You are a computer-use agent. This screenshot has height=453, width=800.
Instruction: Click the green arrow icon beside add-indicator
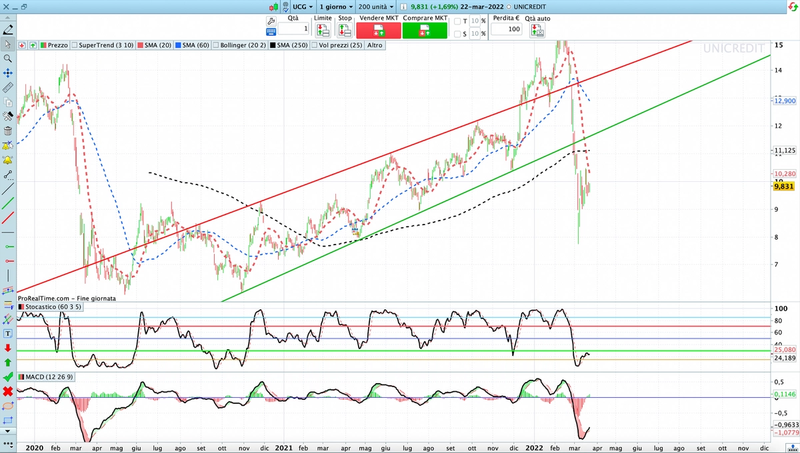point(33,45)
